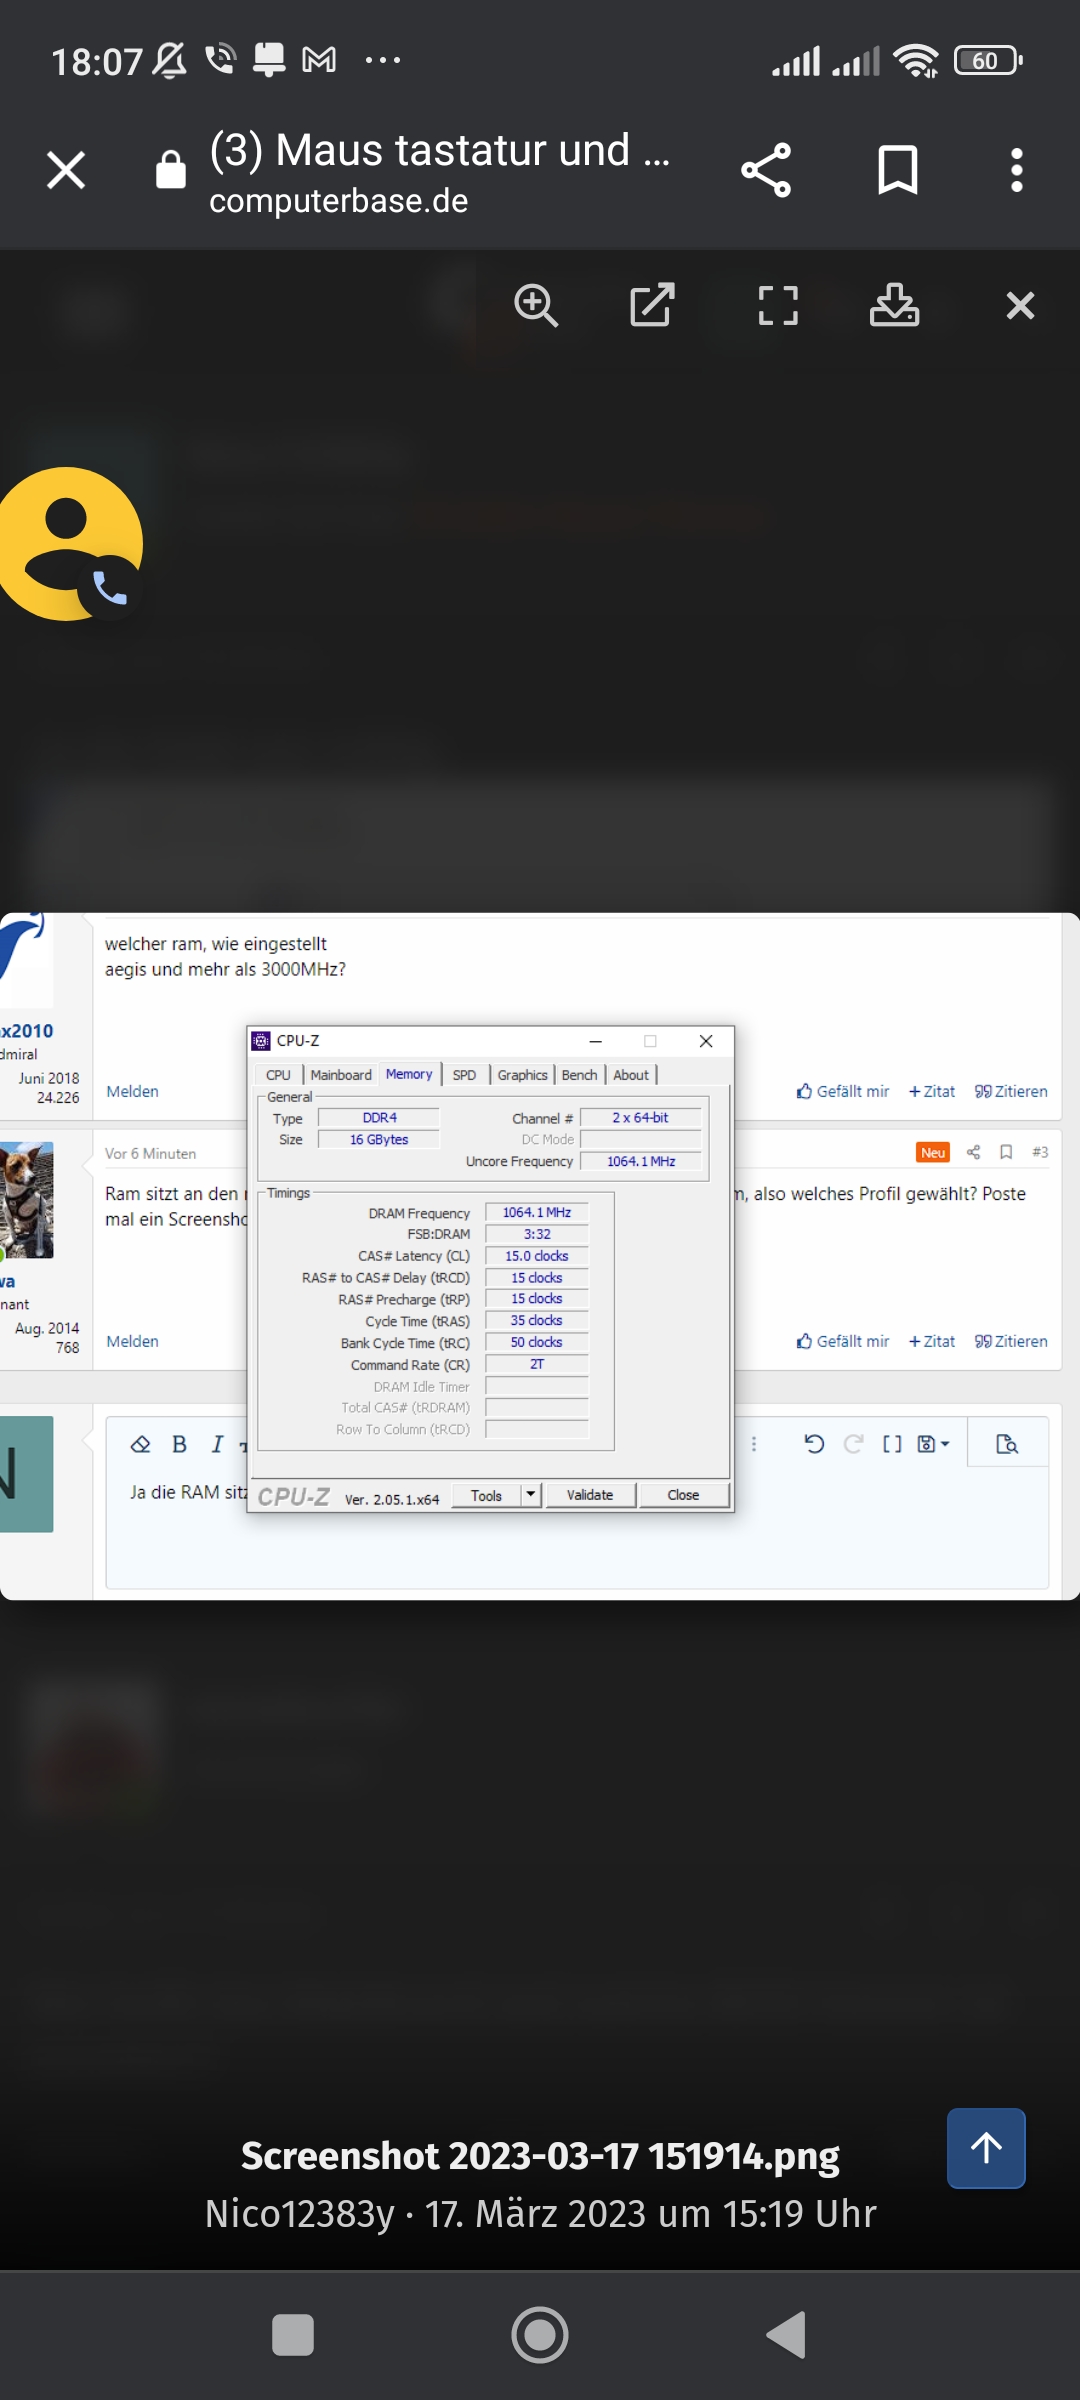Toggle fullscreen for the lightbox image
This screenshot has height=2400, width=1080.
pyautogui.click(x=778, y=305)
